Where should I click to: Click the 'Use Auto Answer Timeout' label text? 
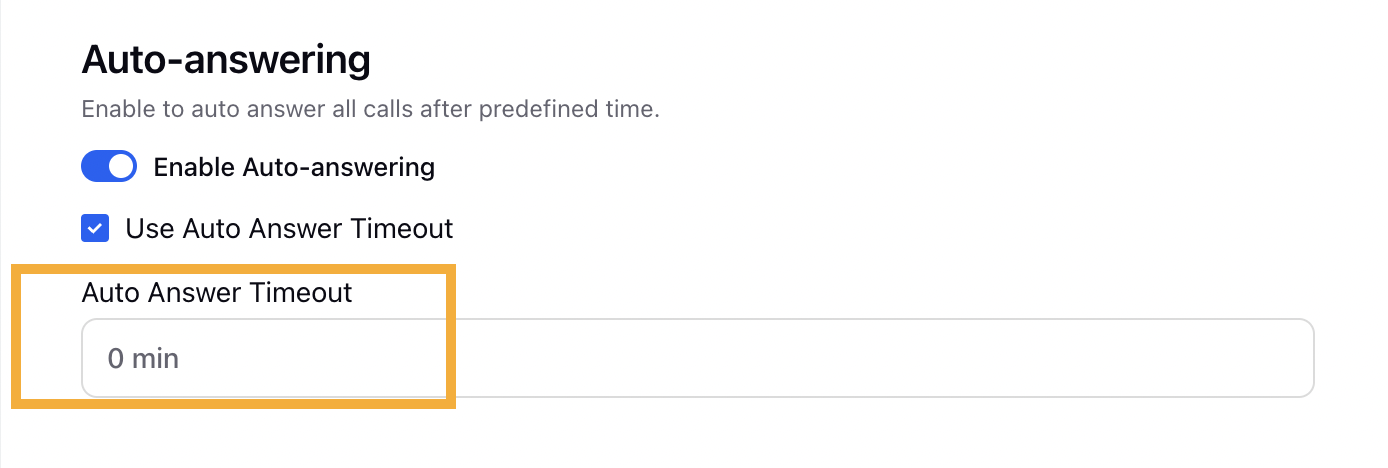(x=289, y=229)
